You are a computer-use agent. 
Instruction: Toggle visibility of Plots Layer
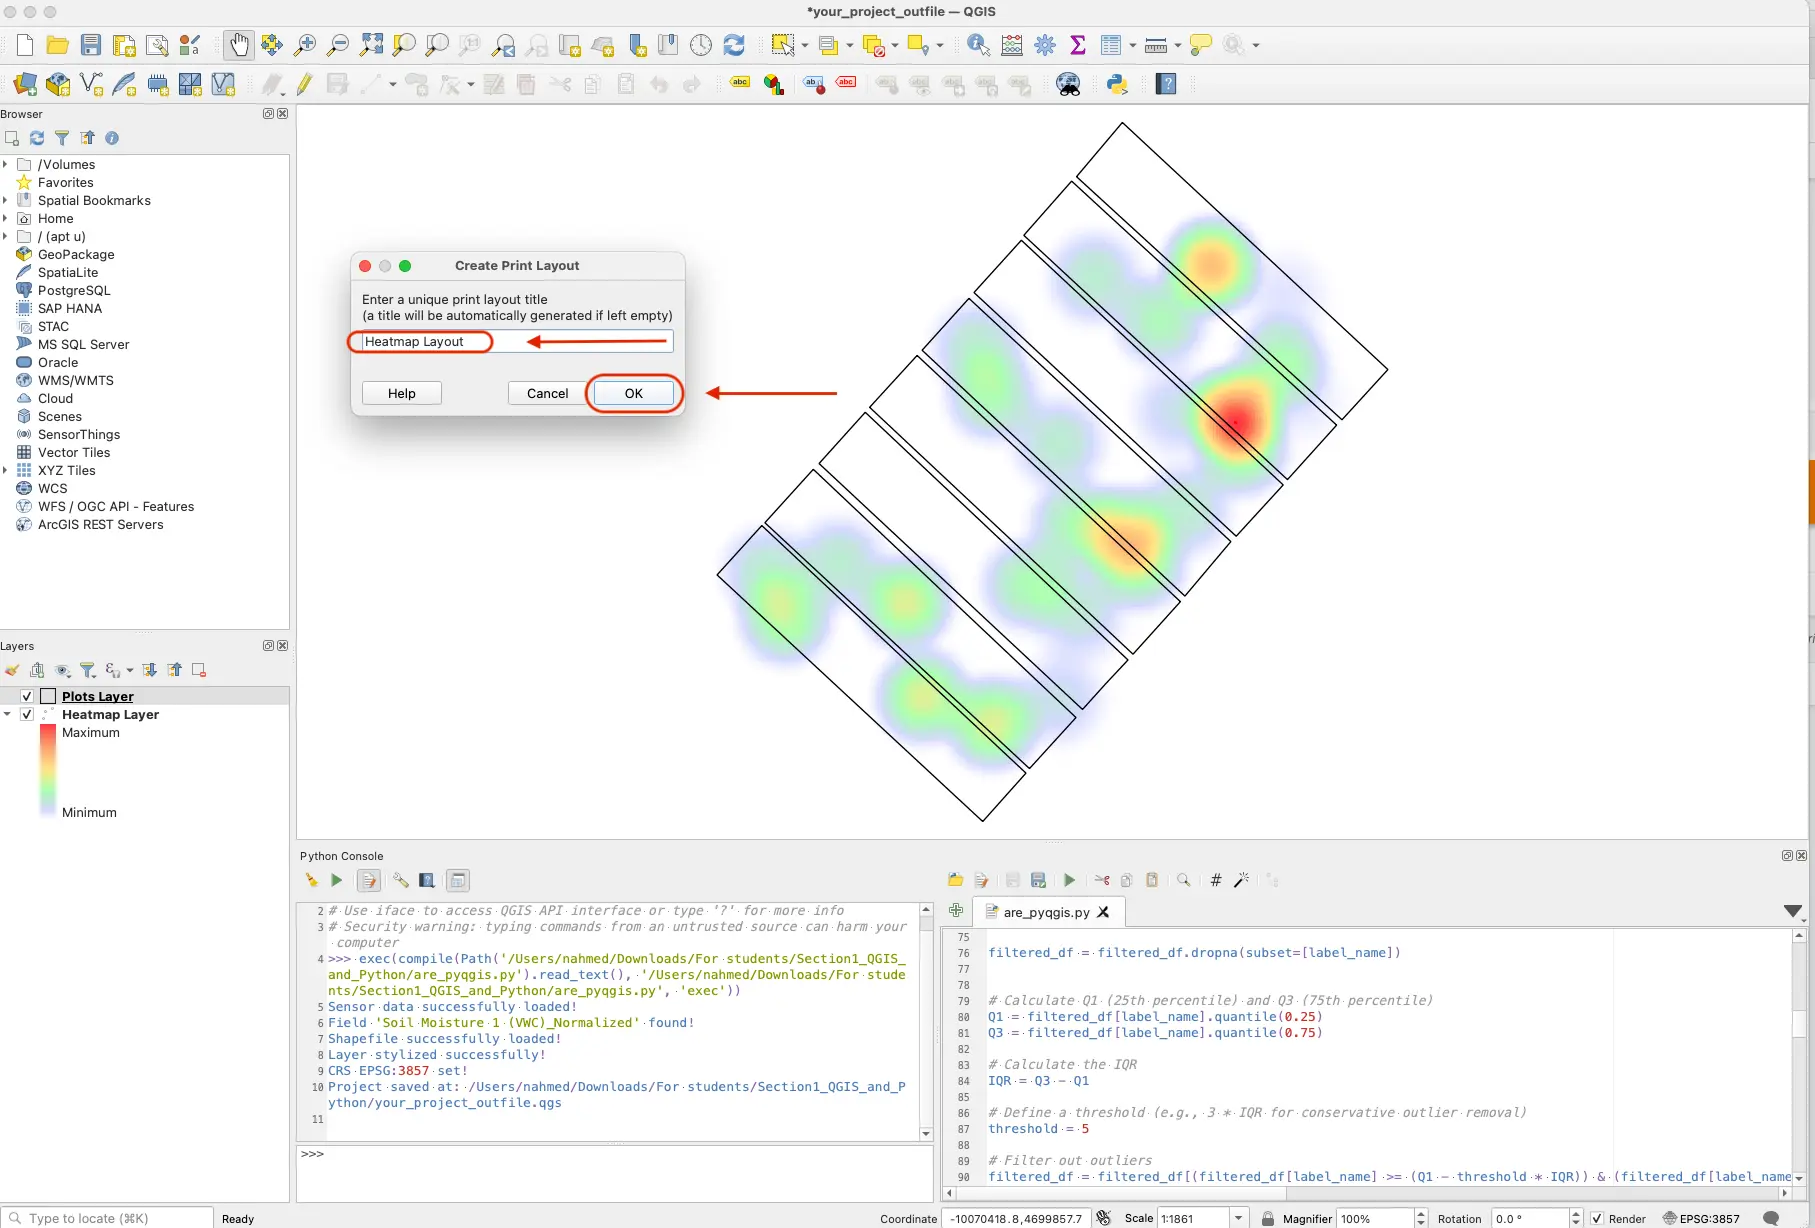pos(27,696)
